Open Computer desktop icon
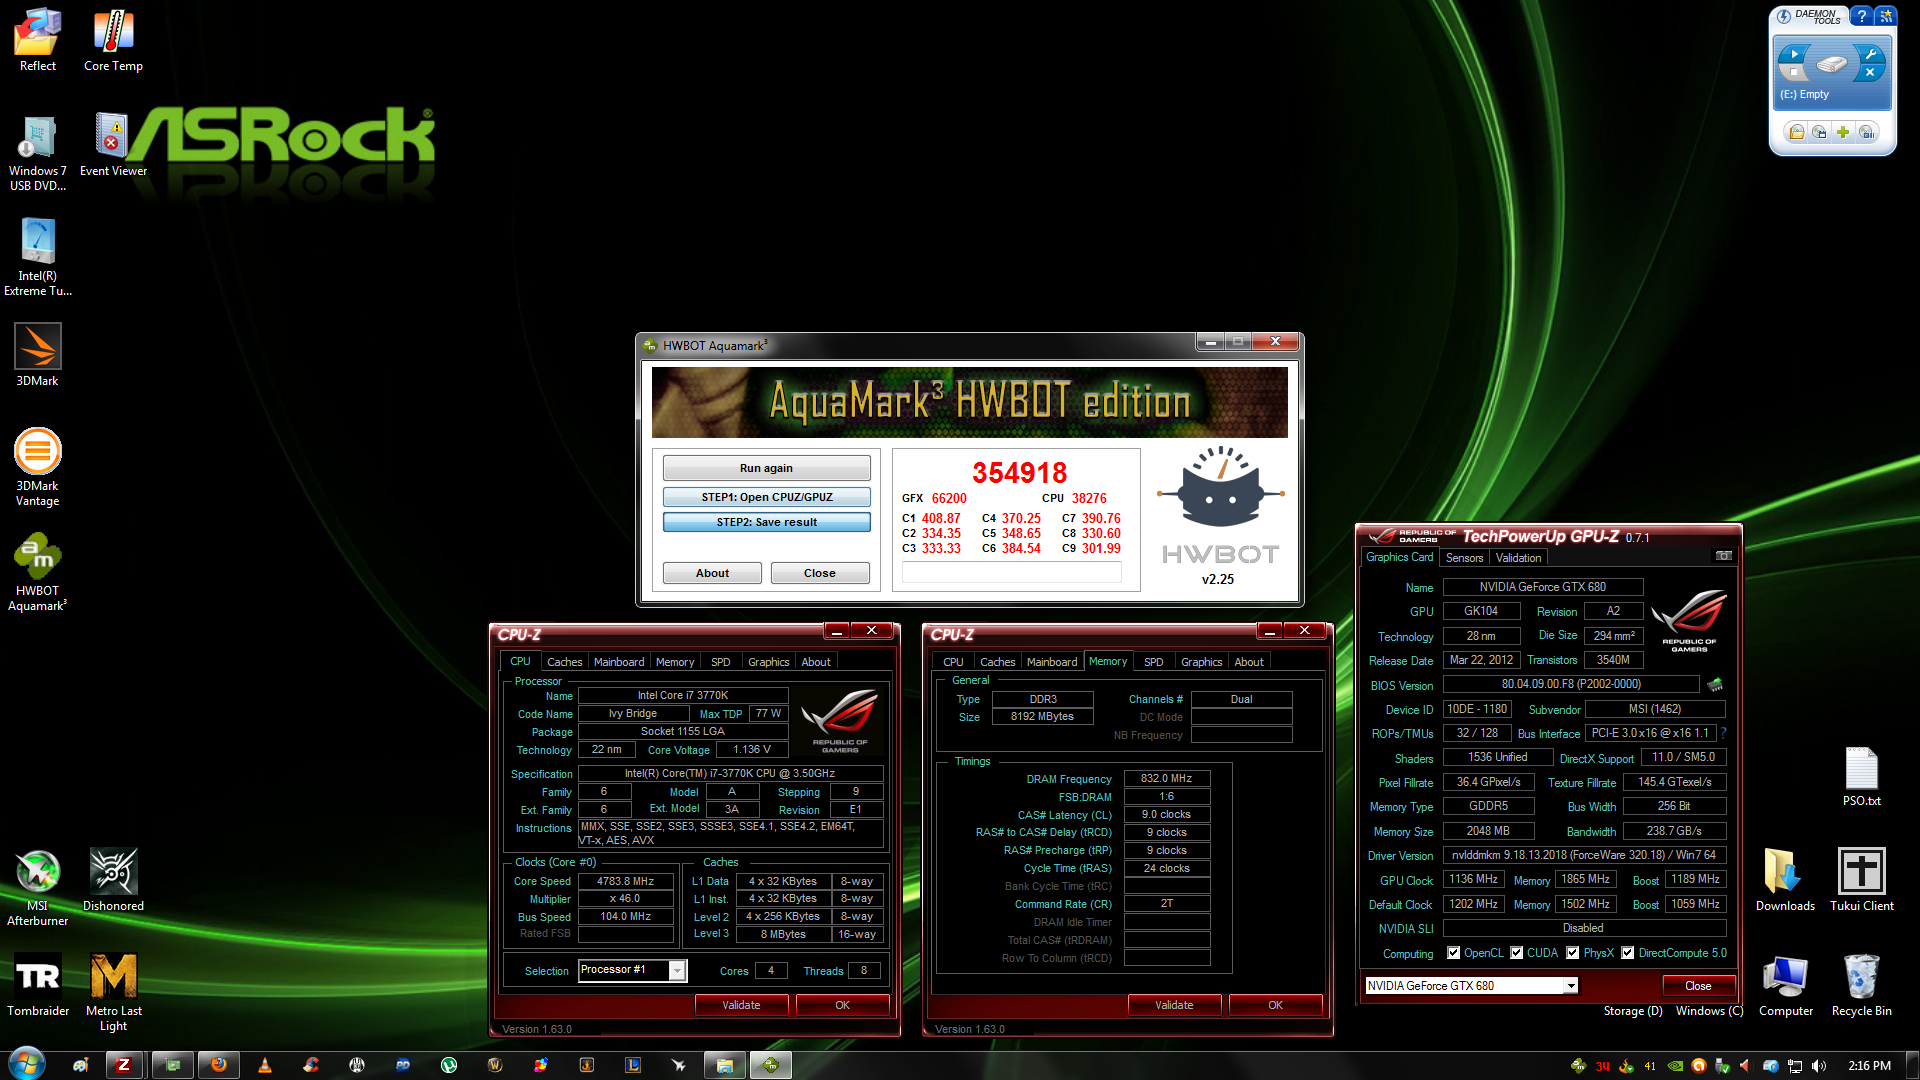The image size is (1920, 1080). click(1785, 985)
